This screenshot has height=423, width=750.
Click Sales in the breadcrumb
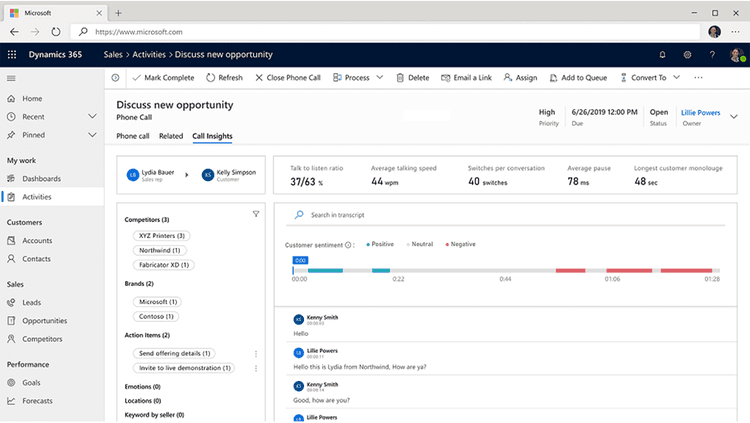113,55
